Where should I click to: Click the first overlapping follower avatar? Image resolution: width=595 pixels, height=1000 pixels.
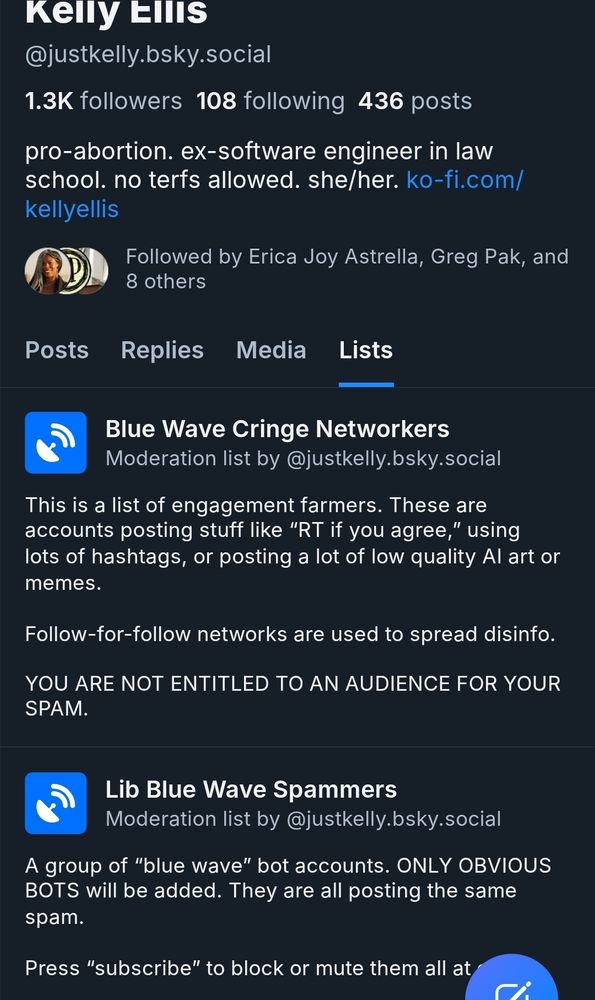click(x=50, y=268)
